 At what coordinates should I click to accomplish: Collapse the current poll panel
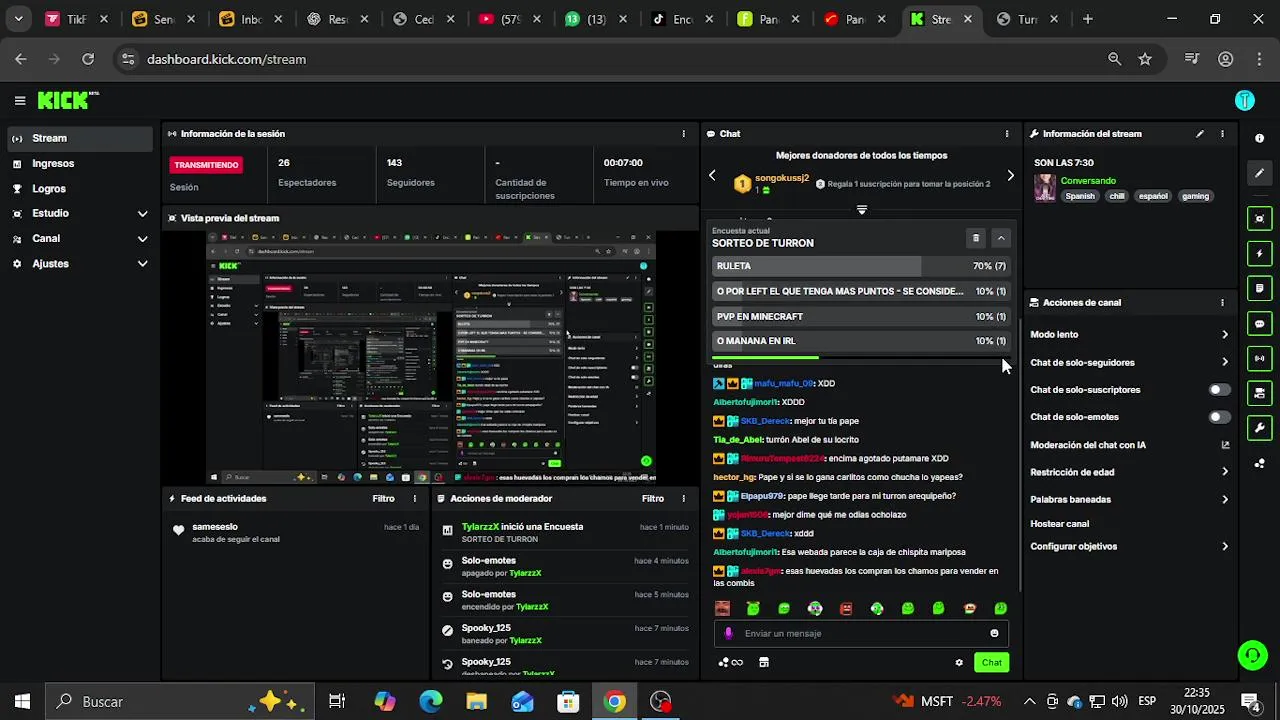(1001, 238)
